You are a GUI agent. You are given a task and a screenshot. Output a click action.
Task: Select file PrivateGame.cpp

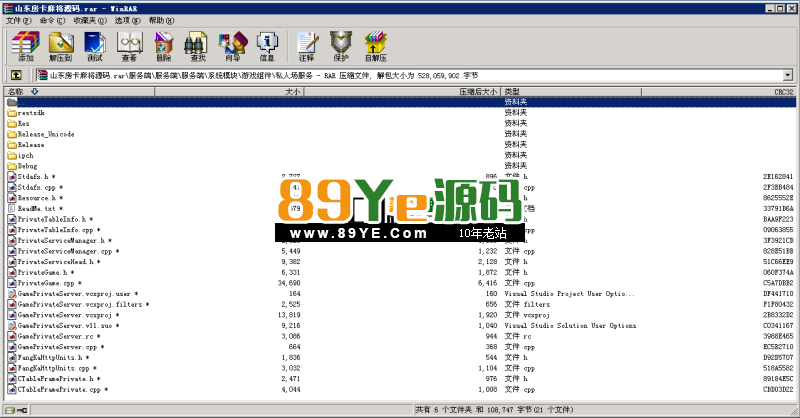tap(46, 283)
